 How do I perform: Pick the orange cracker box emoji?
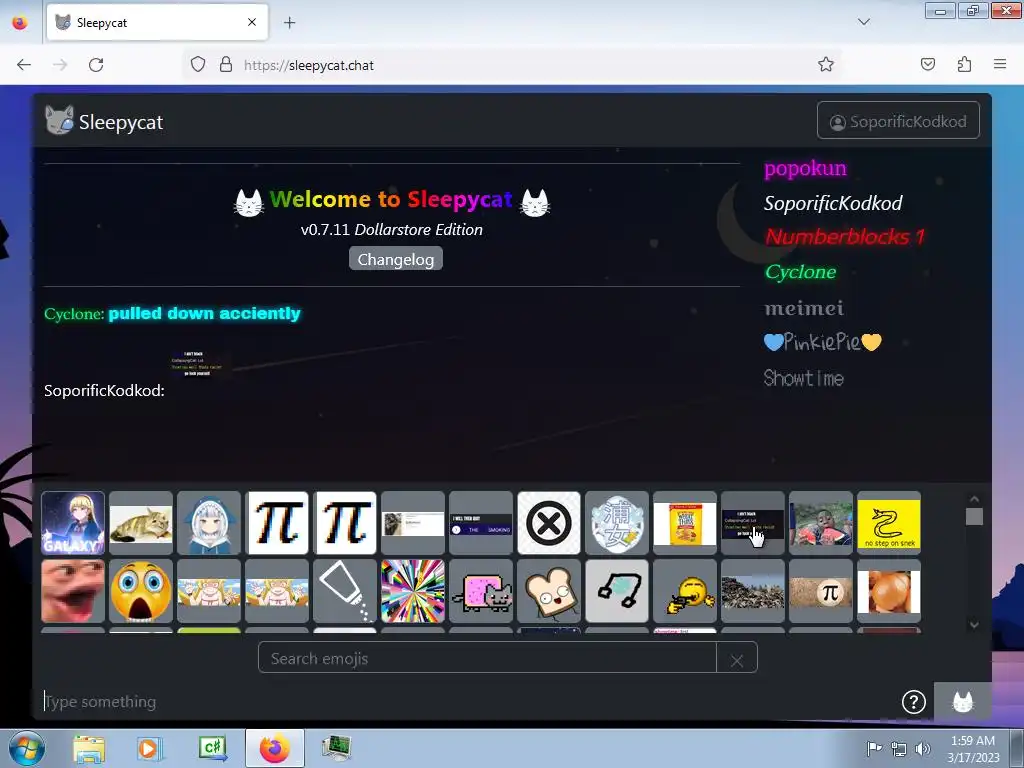click(684, 523)
